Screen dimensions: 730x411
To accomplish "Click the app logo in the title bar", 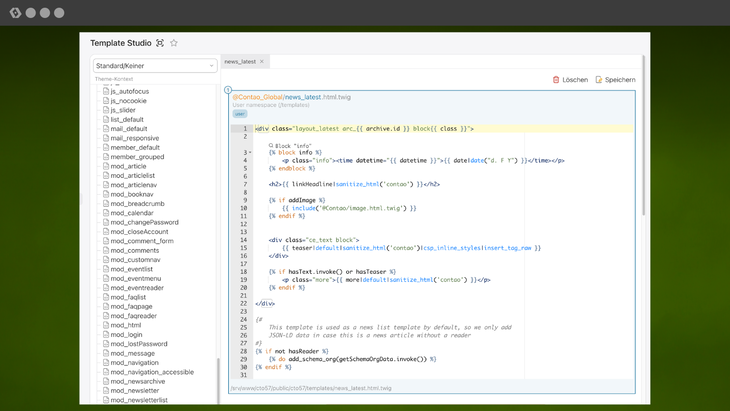I will tap(15, 13).
